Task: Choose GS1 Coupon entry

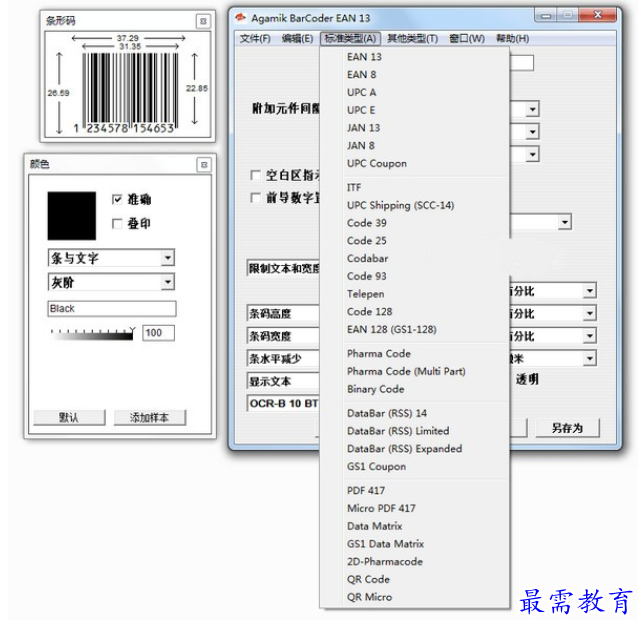Action: click(x=415, y=467)
